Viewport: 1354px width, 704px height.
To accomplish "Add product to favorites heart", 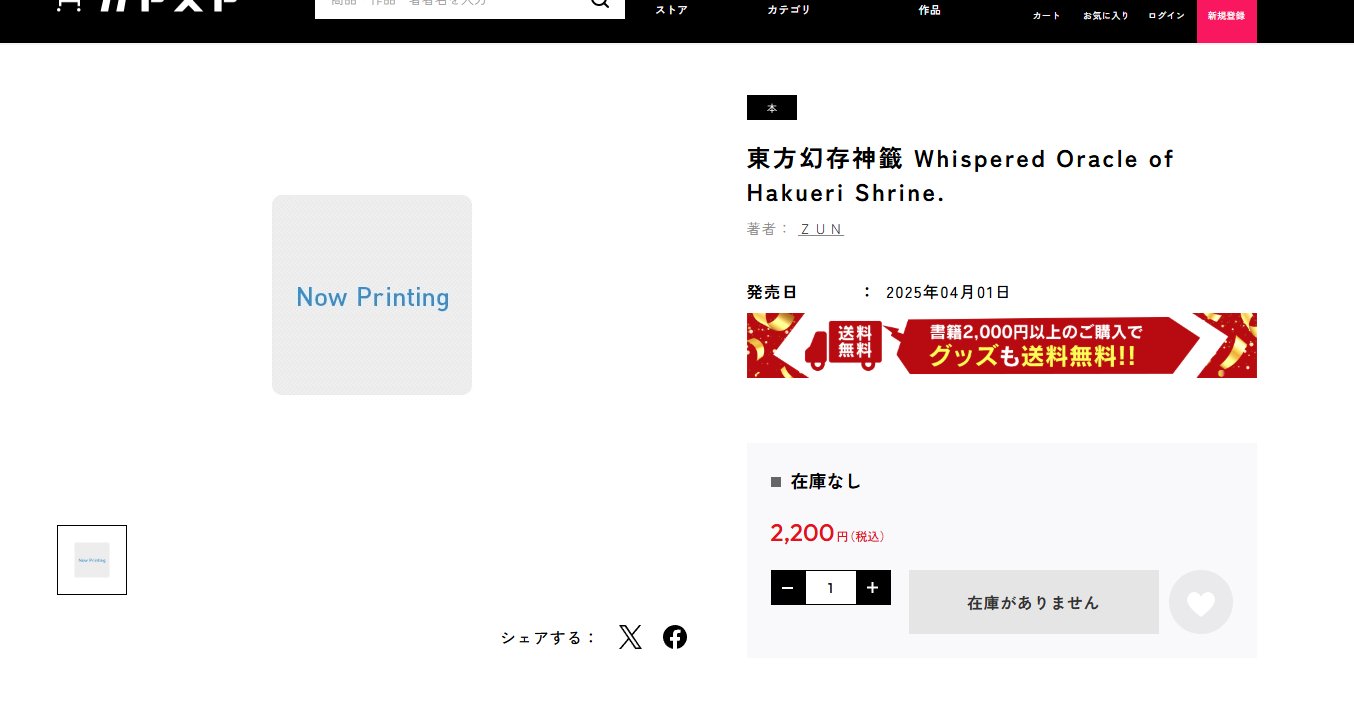I will click(x=1201, y=602).
